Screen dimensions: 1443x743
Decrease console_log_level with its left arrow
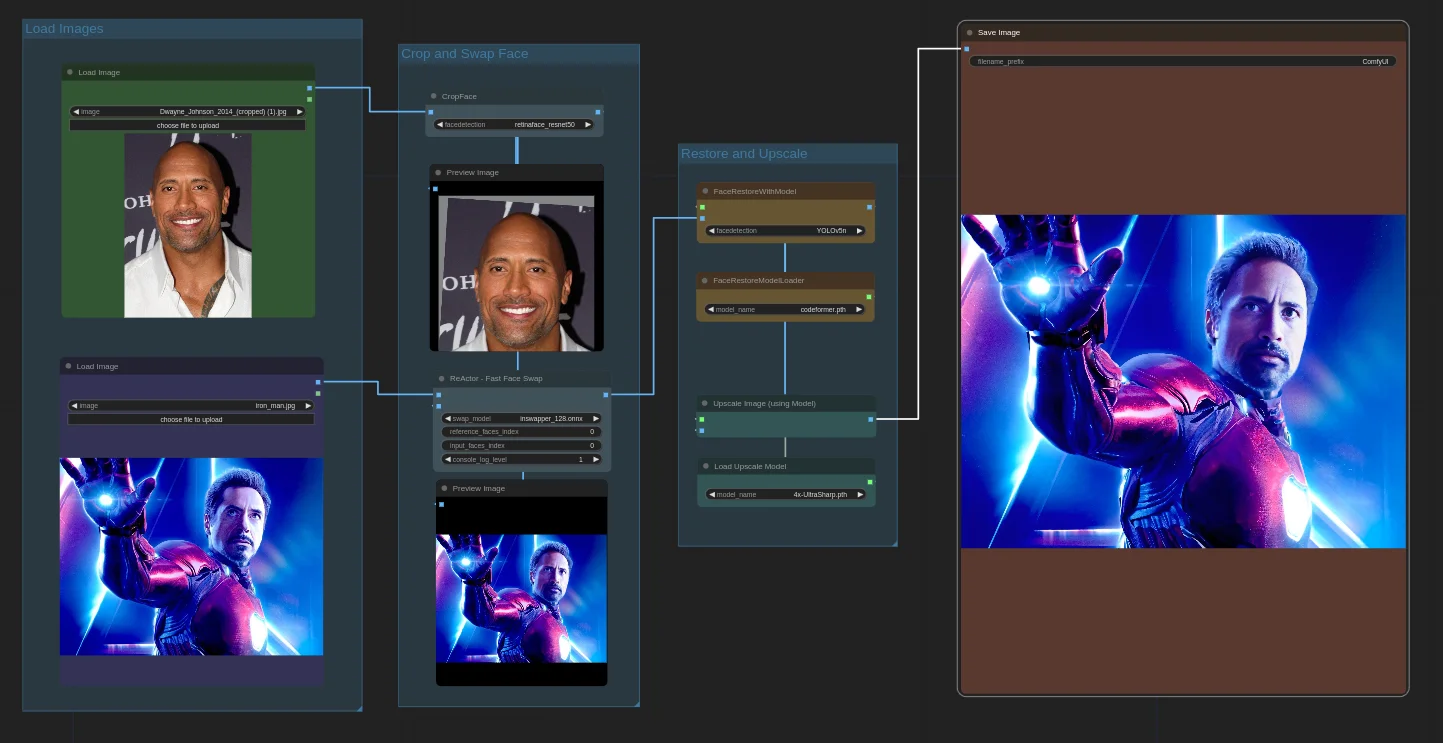coord(448,459)
